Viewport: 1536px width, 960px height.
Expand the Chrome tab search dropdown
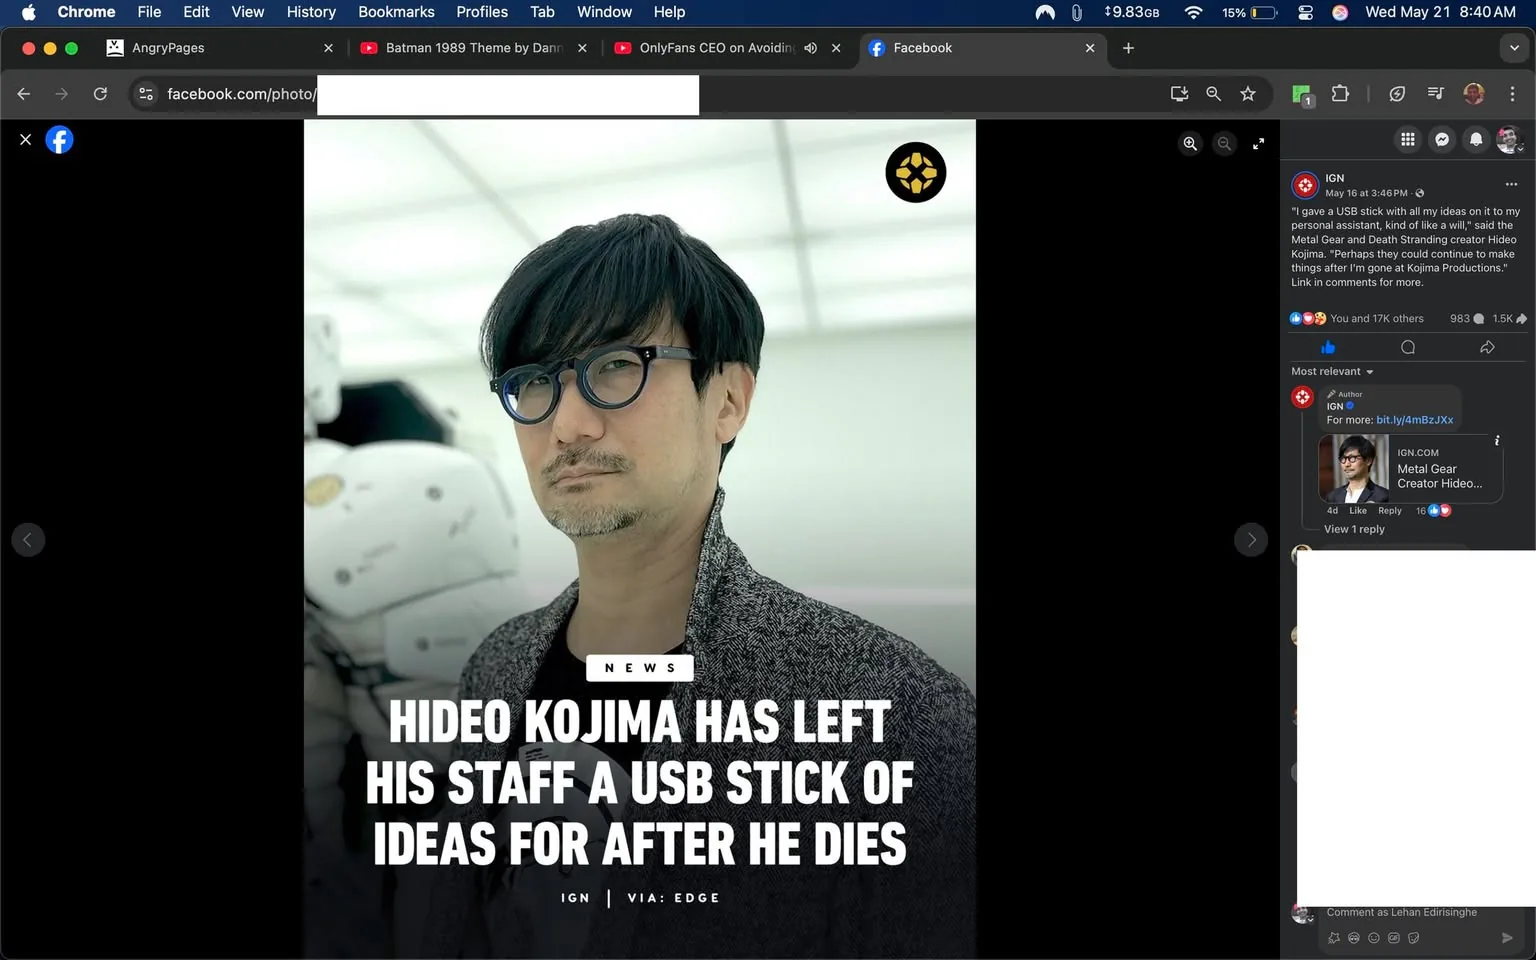(x=1514, y=48)
